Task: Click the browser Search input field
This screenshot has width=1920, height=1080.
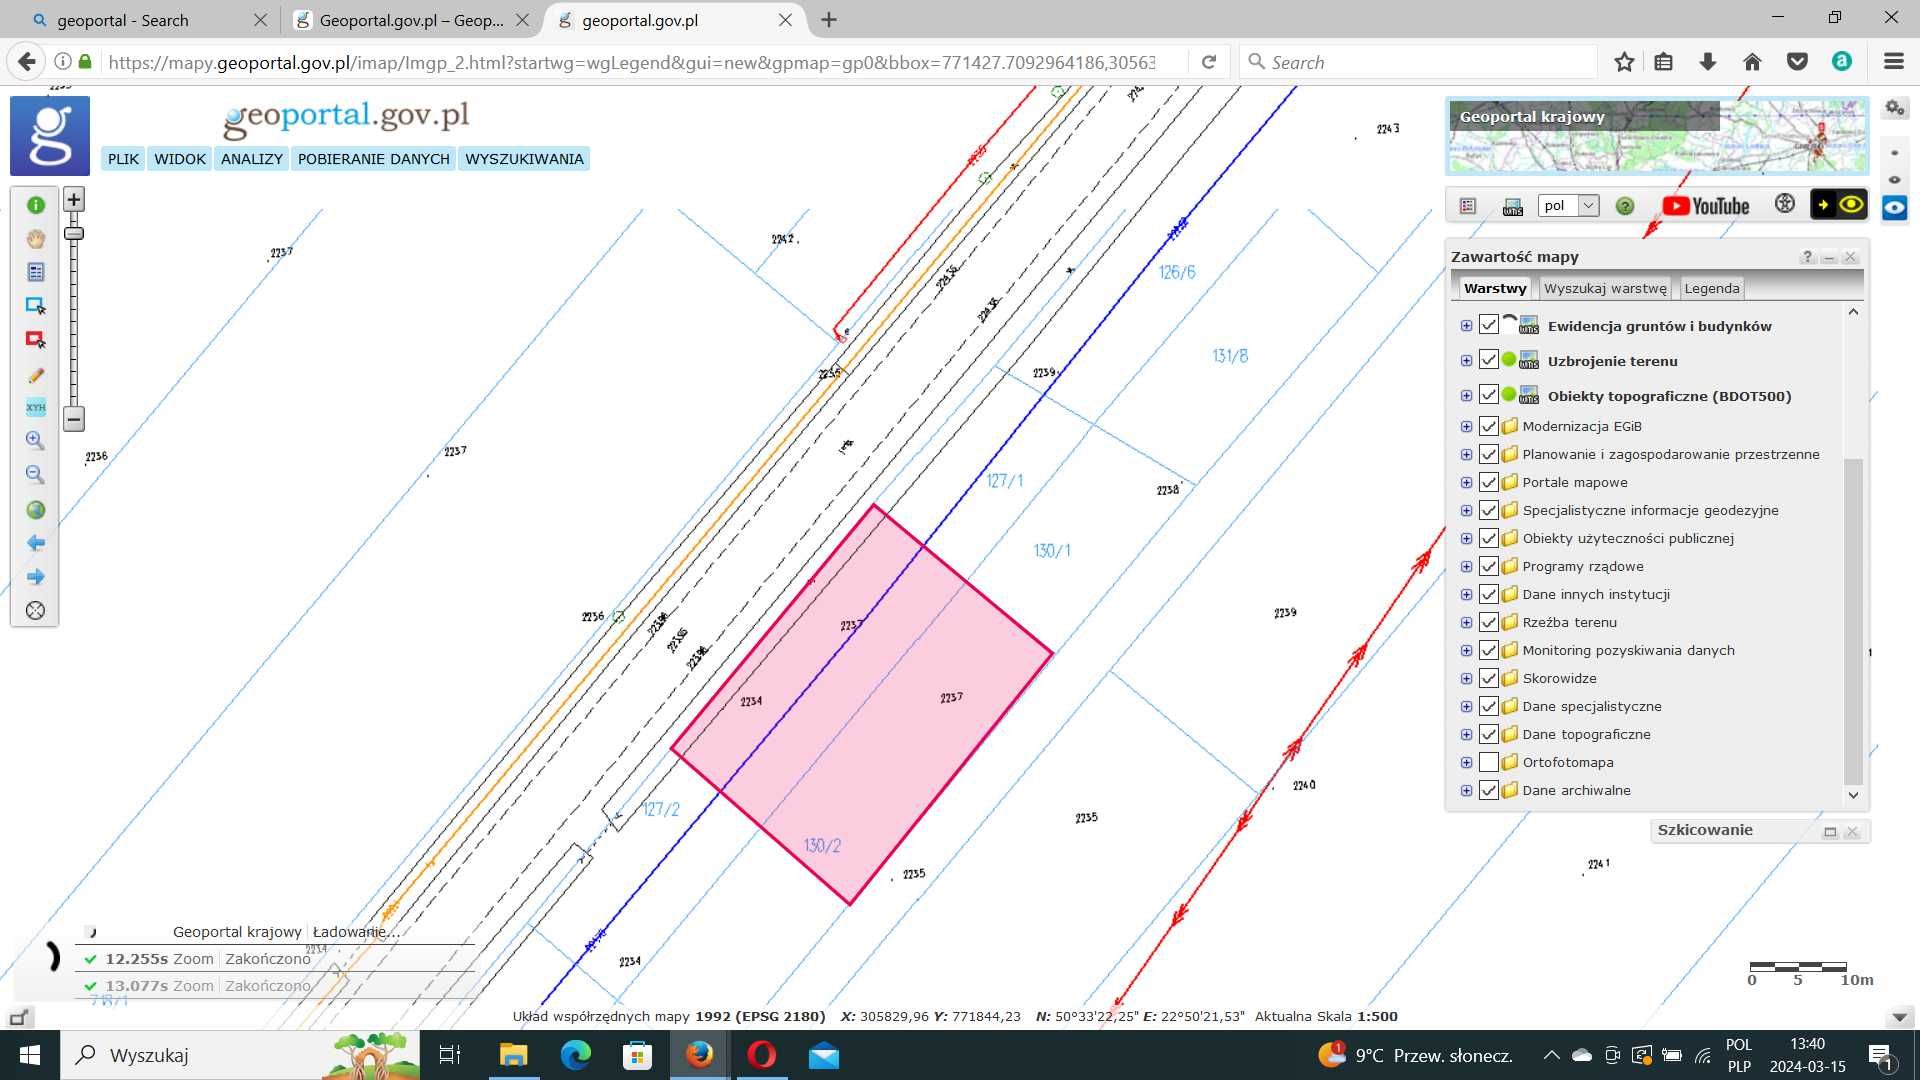Action: click(x=1420, y=62)
